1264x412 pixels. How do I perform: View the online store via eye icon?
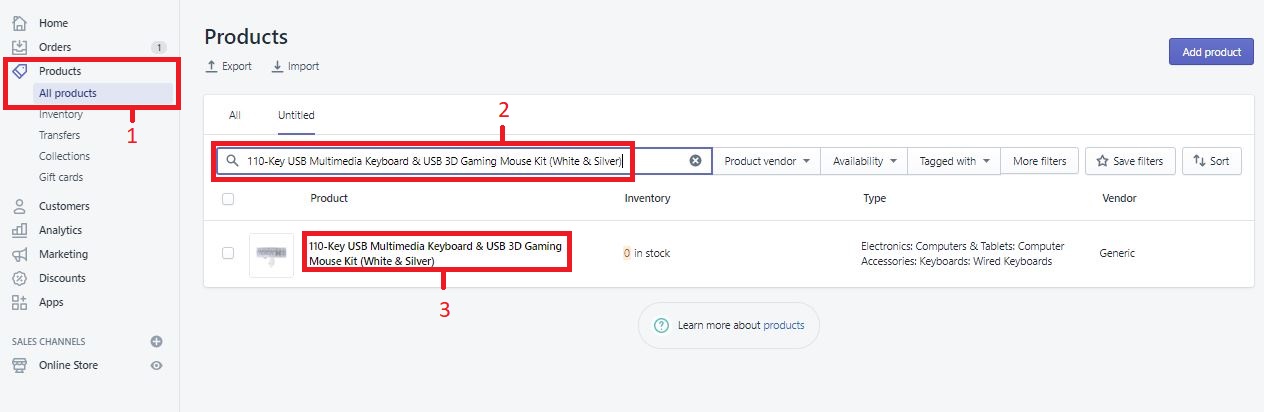point(156,365)
